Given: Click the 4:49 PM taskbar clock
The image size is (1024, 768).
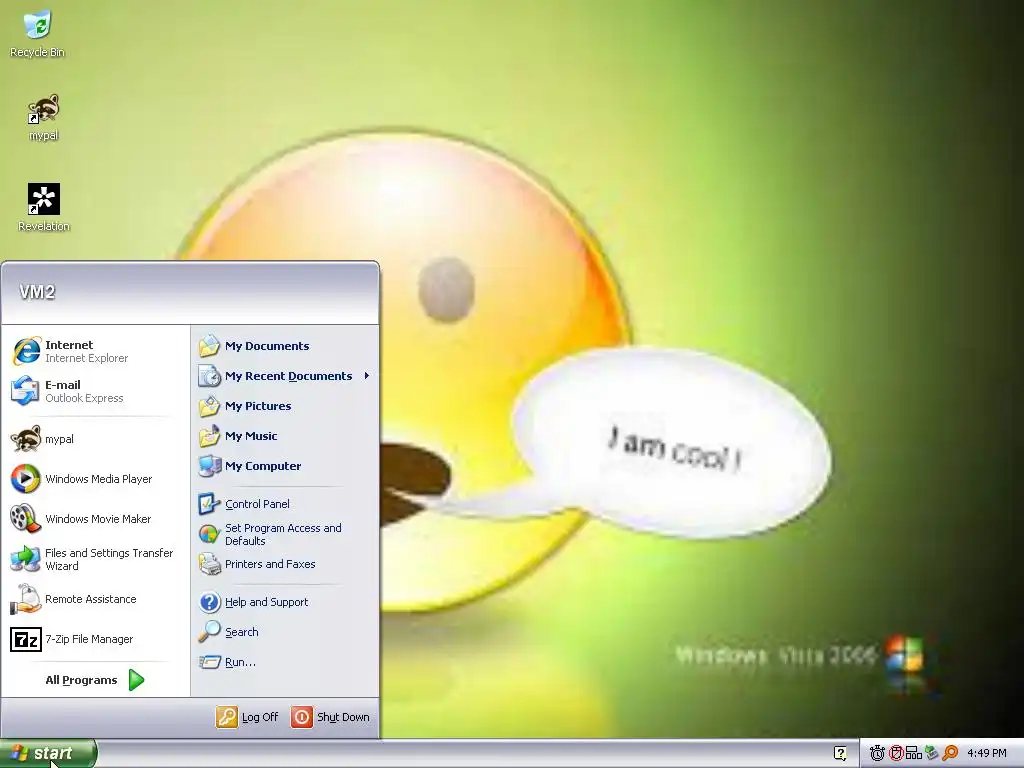Looking at the screenshot, I should click(987, 754).
